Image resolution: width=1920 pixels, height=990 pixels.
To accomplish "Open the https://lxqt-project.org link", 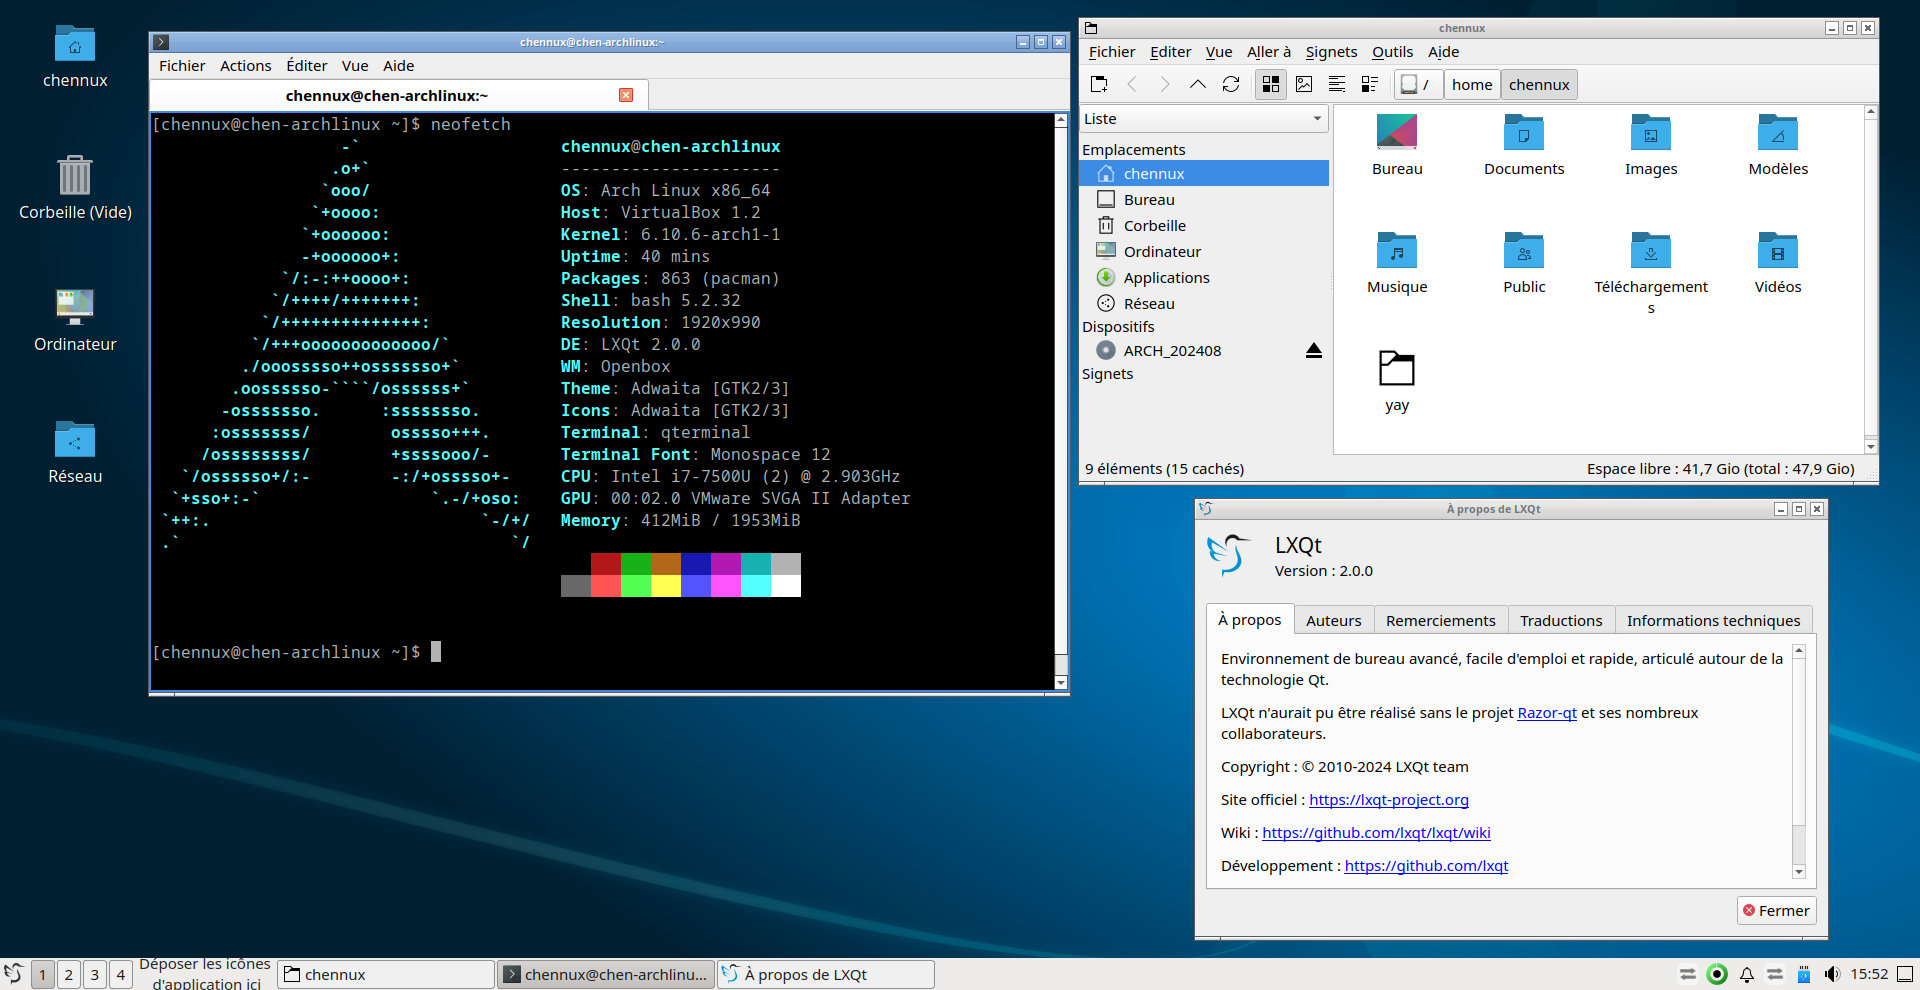I will coord(1389,800).
